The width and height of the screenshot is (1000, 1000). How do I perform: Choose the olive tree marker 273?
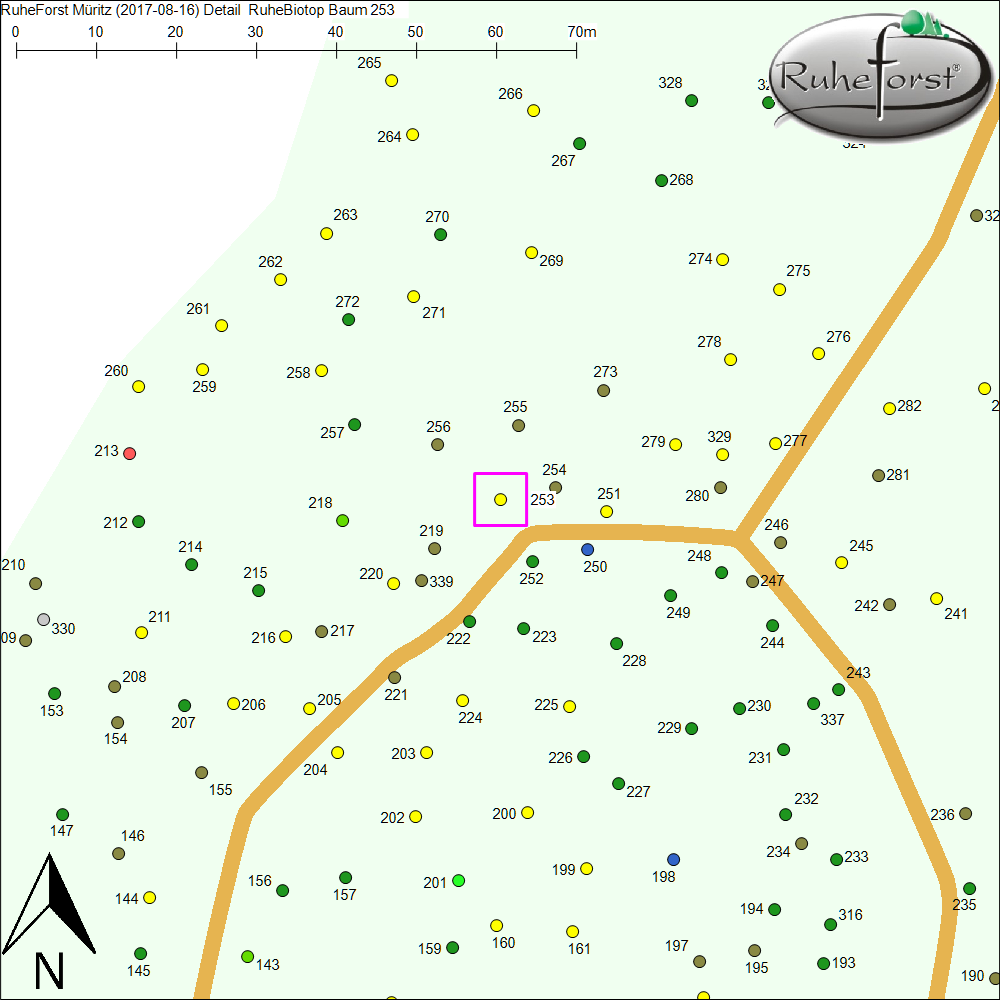point(603,390)
